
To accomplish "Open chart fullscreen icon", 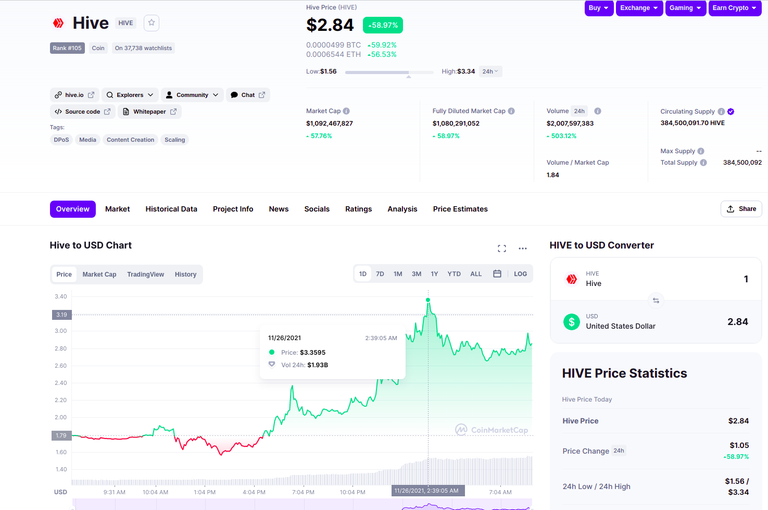I will tap(502, 248).
